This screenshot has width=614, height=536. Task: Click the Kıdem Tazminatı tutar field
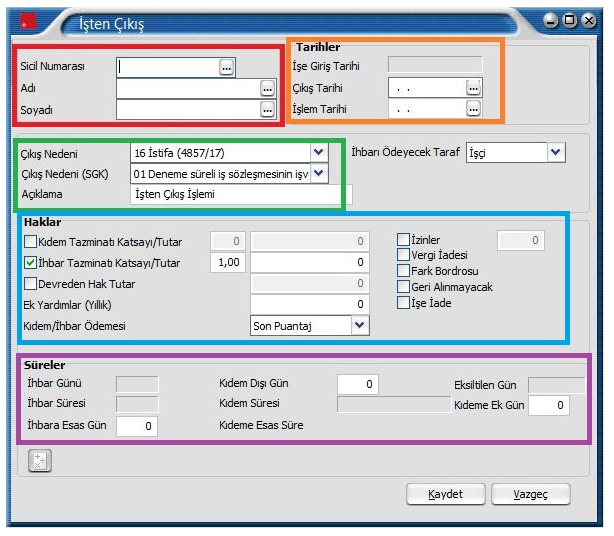(310, 241)
